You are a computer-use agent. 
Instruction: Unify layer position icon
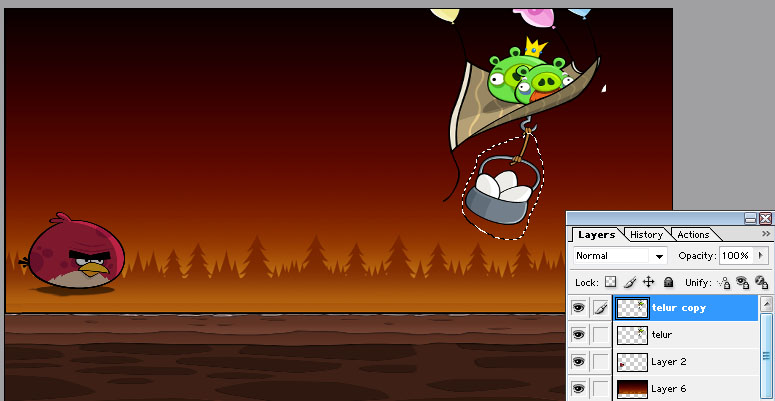pyautogui.click(x=724, y=283)
